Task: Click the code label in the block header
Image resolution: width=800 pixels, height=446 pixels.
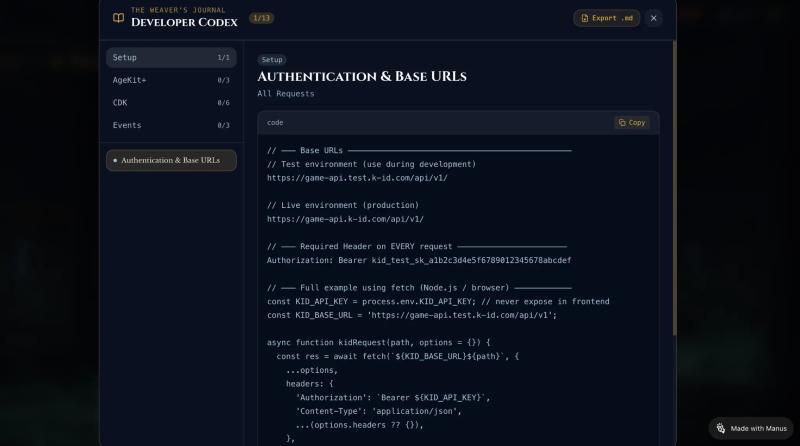Action: coord(275,122)
